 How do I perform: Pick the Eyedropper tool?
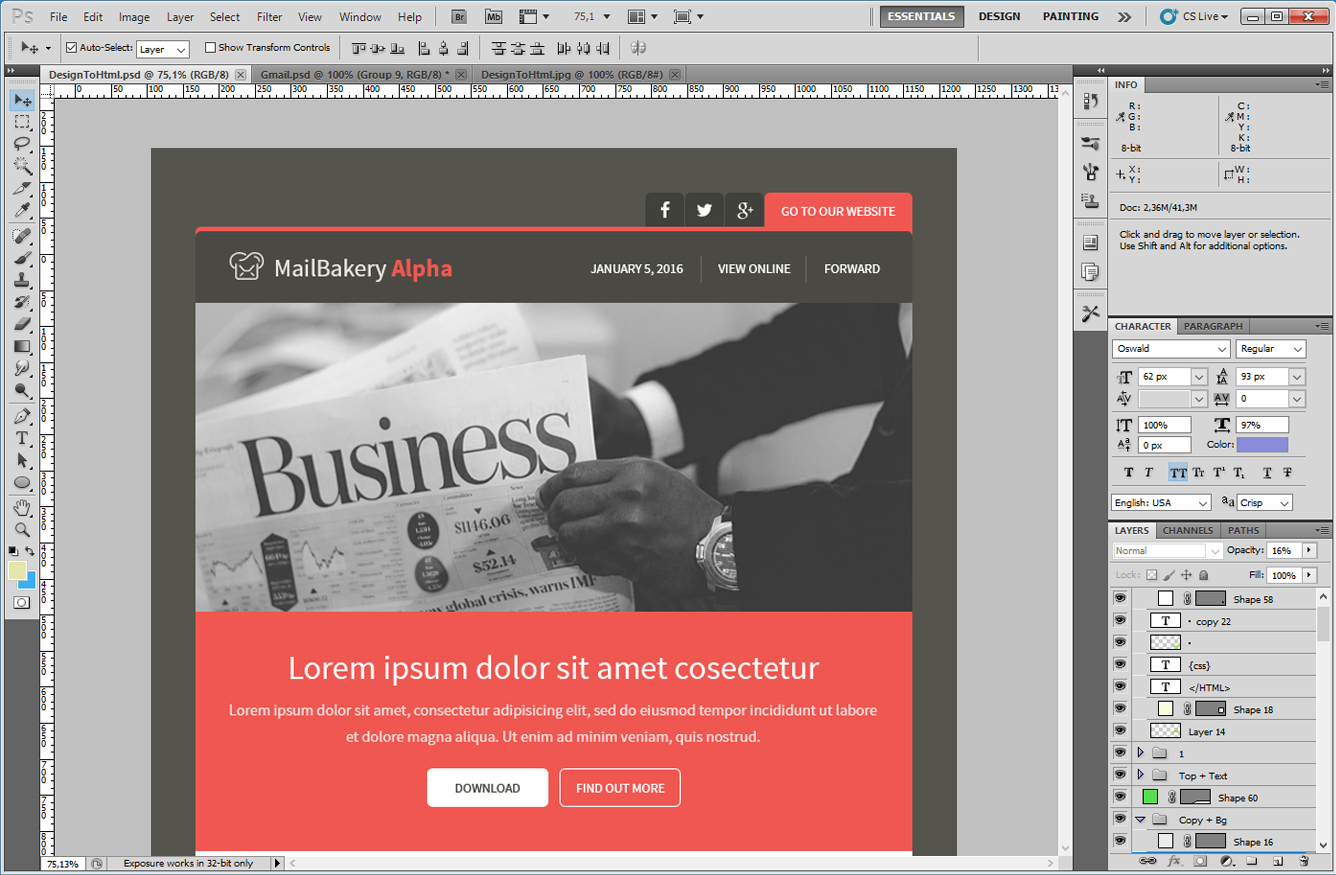pos(22,210)
